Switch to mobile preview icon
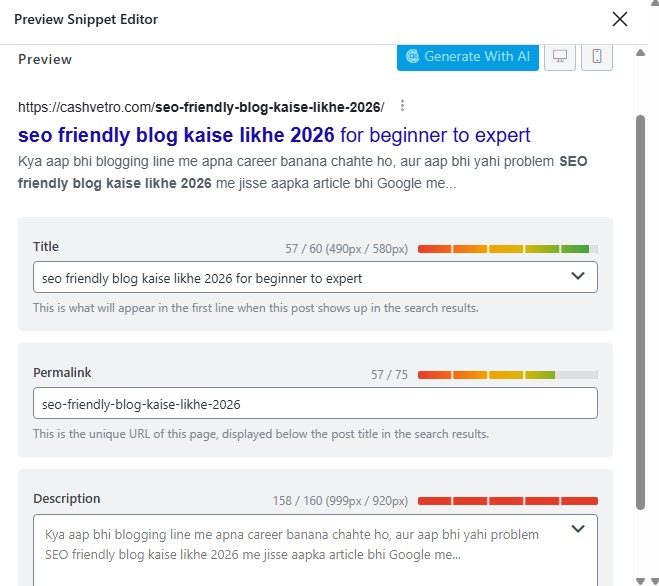This screenshot has height=586, width=659. [x=597, y=57]
